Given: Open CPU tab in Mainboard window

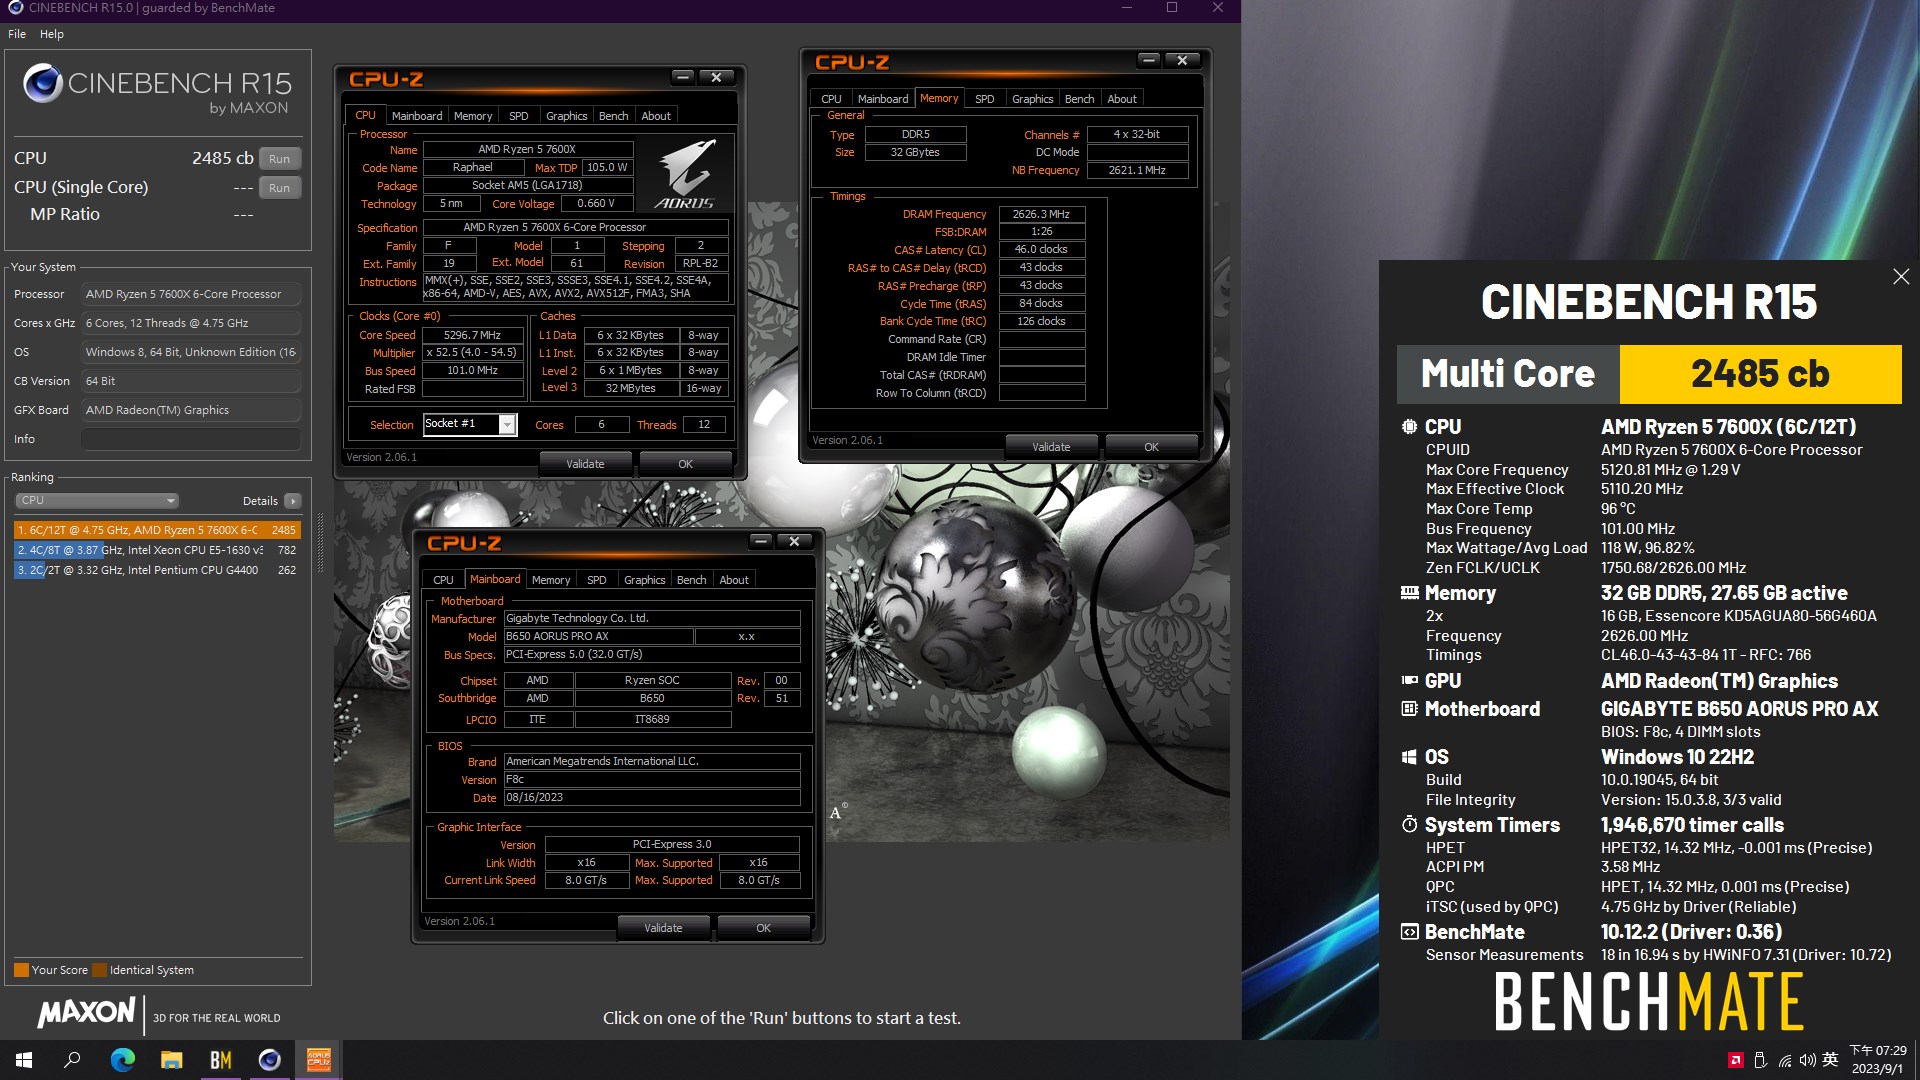Looking at the screenshot, I should click(443, 580).
